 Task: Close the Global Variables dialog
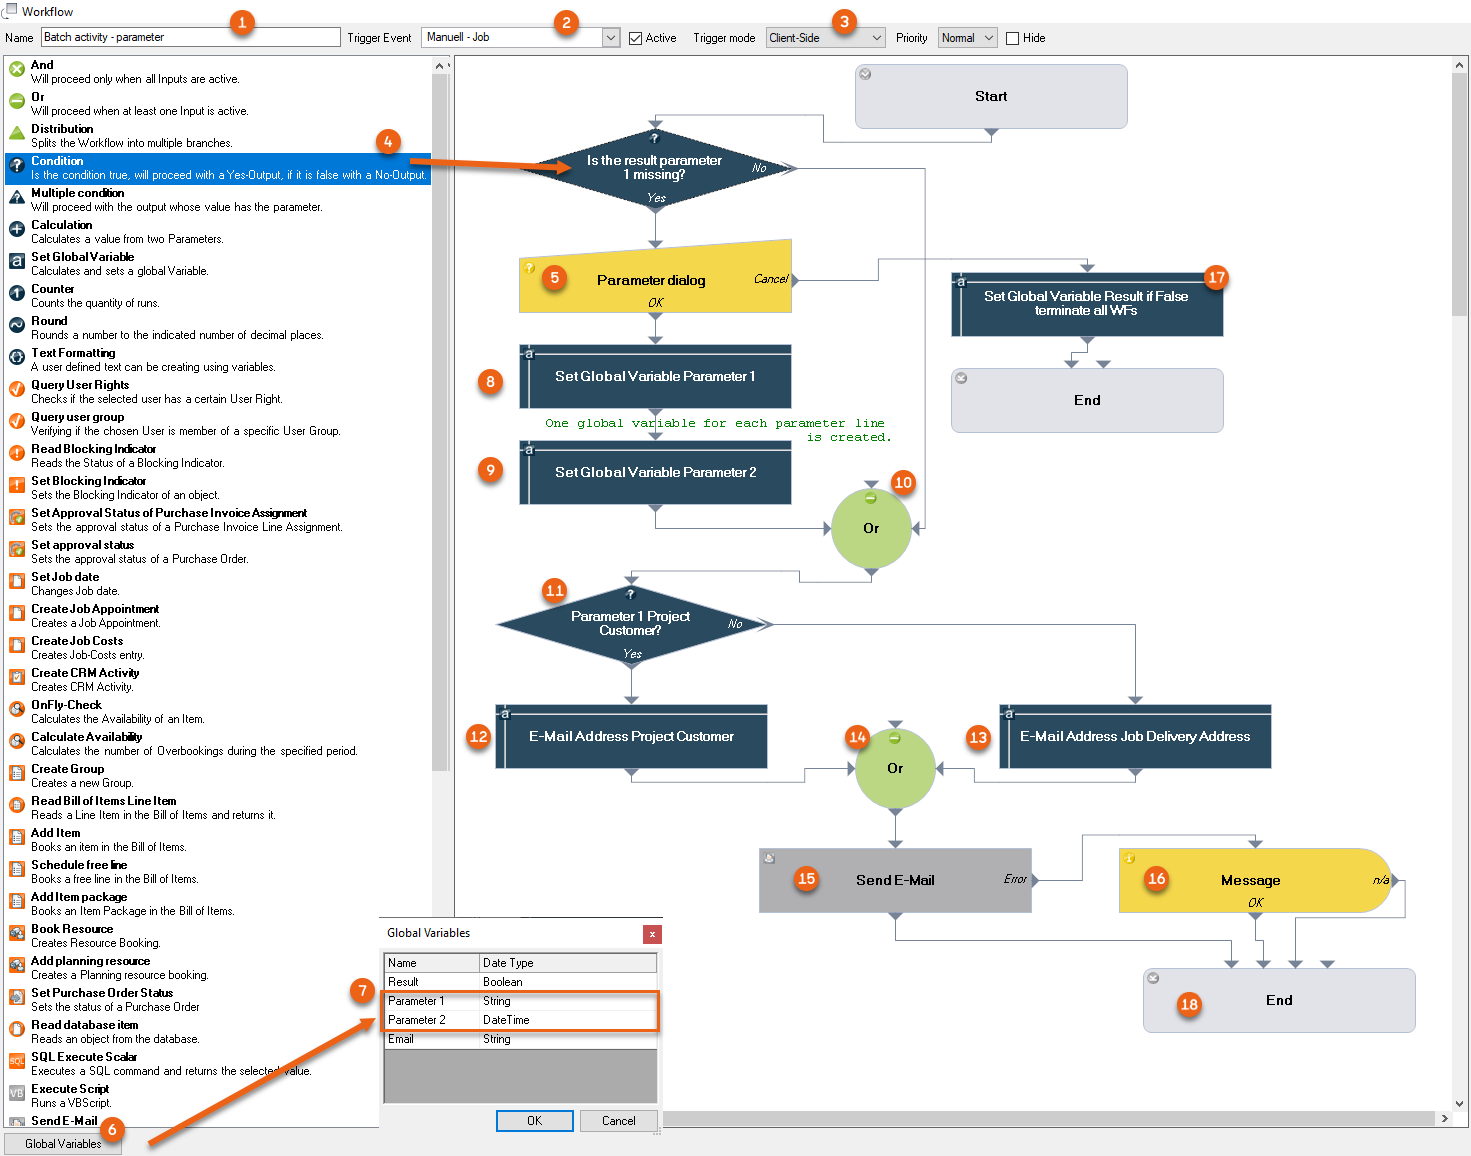[652, 934]
